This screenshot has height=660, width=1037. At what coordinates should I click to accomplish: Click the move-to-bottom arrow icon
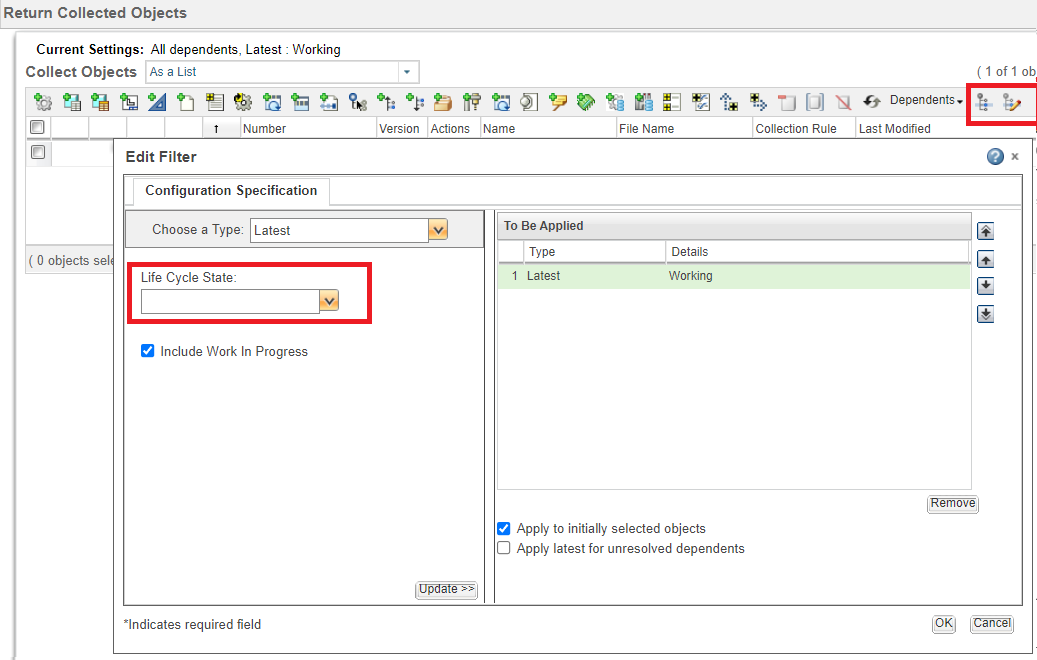pos(985,315)
